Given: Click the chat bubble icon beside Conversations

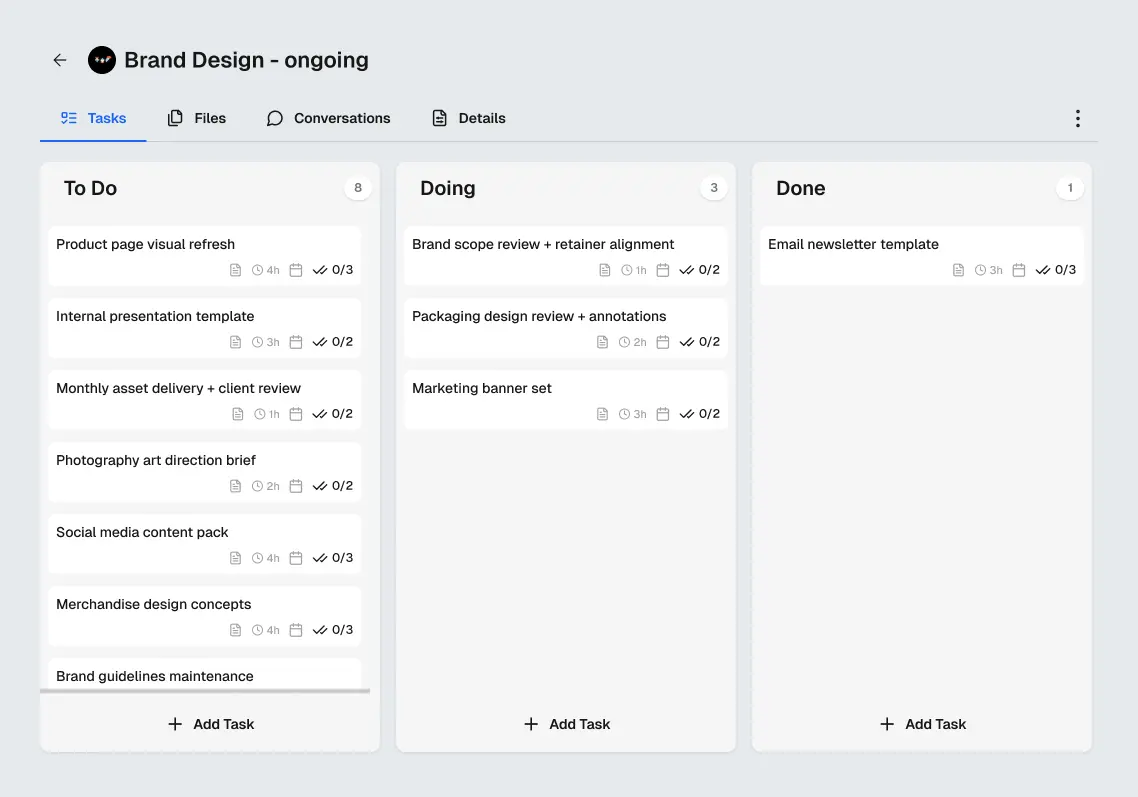Looking at the screenshot, I should [x=274, y=118].
